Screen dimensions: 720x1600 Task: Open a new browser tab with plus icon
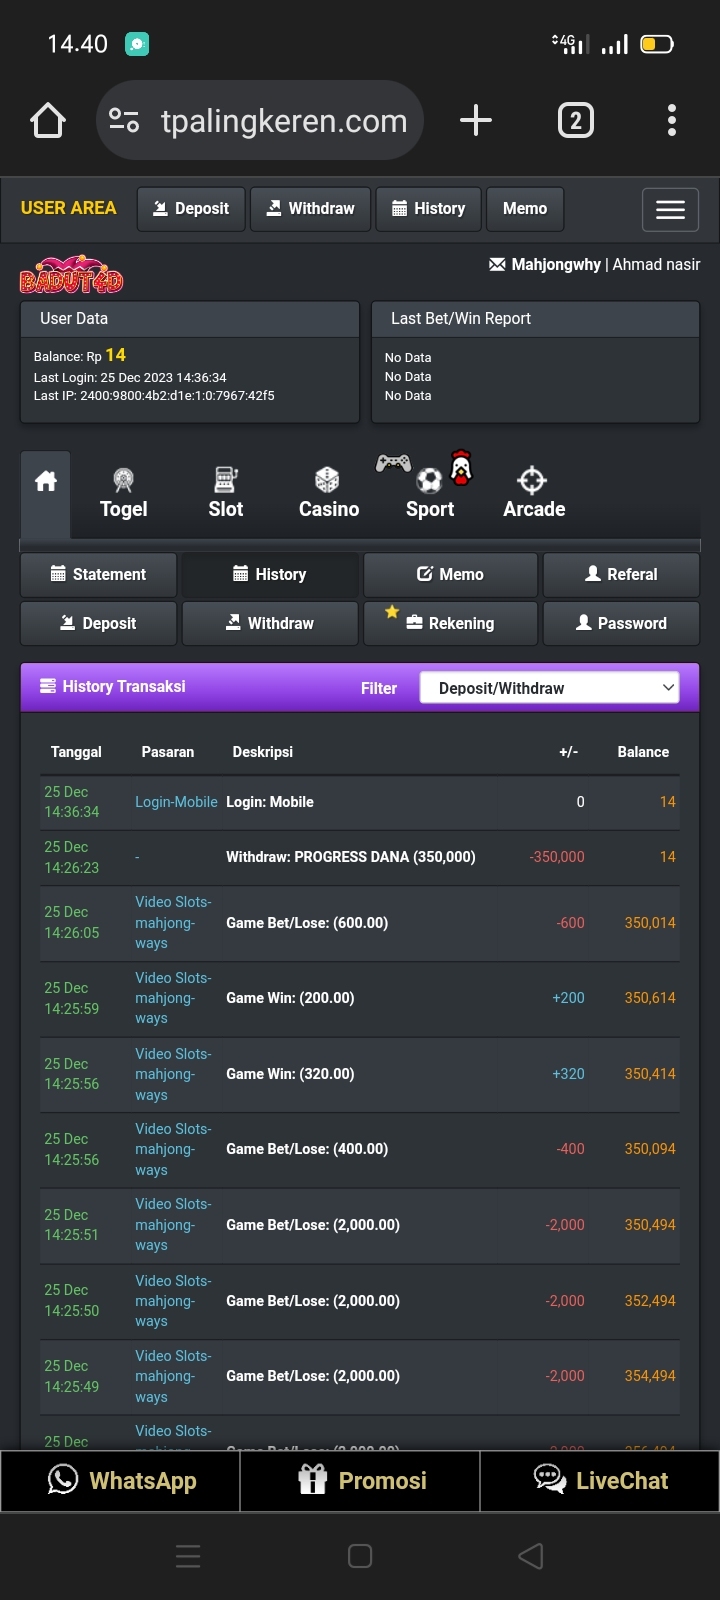(476, 121)
